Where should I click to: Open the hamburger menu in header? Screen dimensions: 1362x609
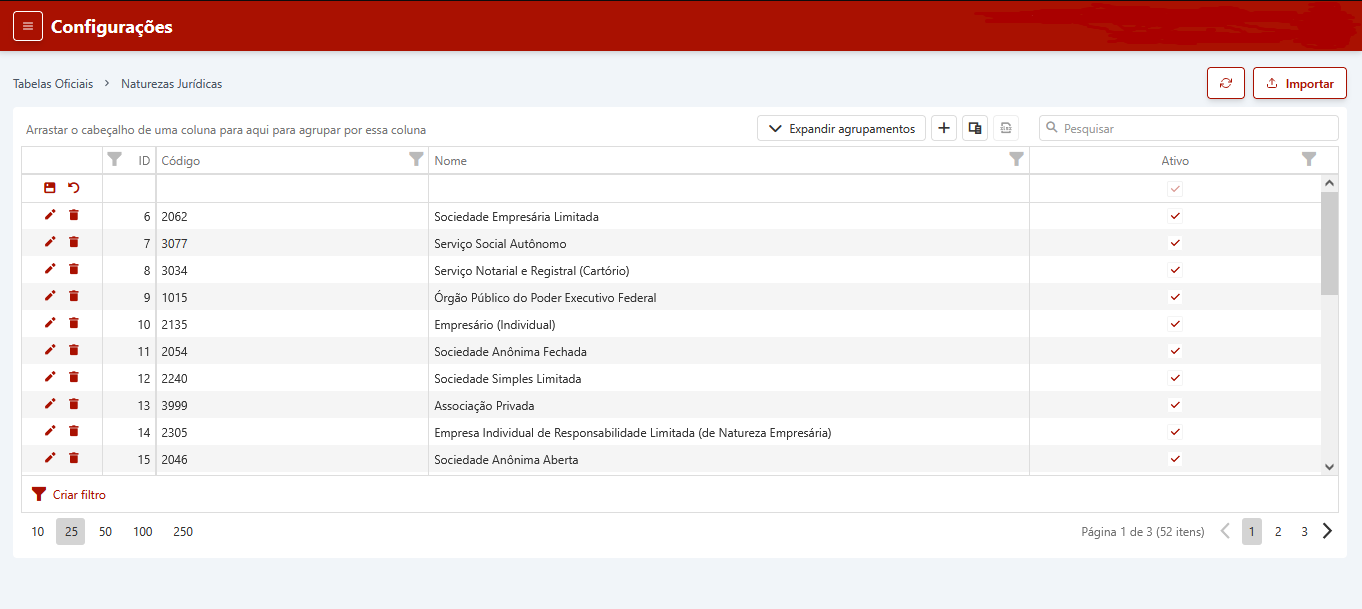pos(28,27)
